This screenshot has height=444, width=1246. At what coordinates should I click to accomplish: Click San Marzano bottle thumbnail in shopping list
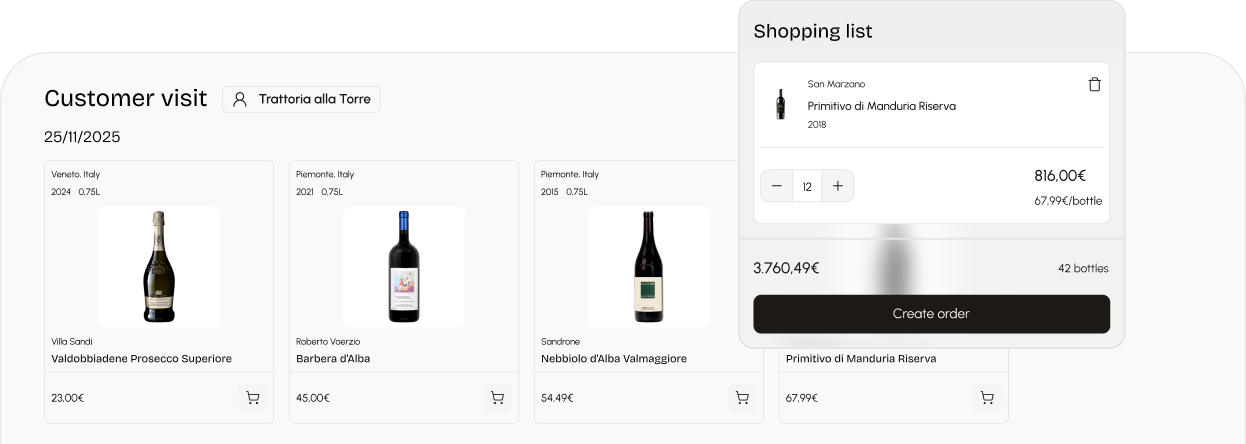click(779, 104)
